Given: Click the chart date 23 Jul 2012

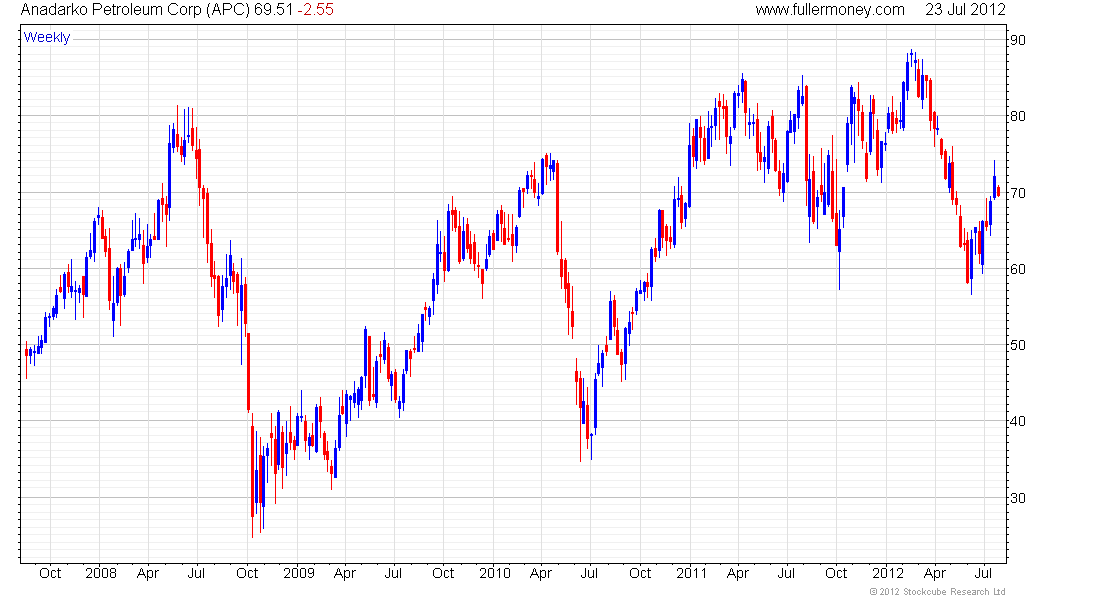Looking at the screenshot, I should click(965, 10).
